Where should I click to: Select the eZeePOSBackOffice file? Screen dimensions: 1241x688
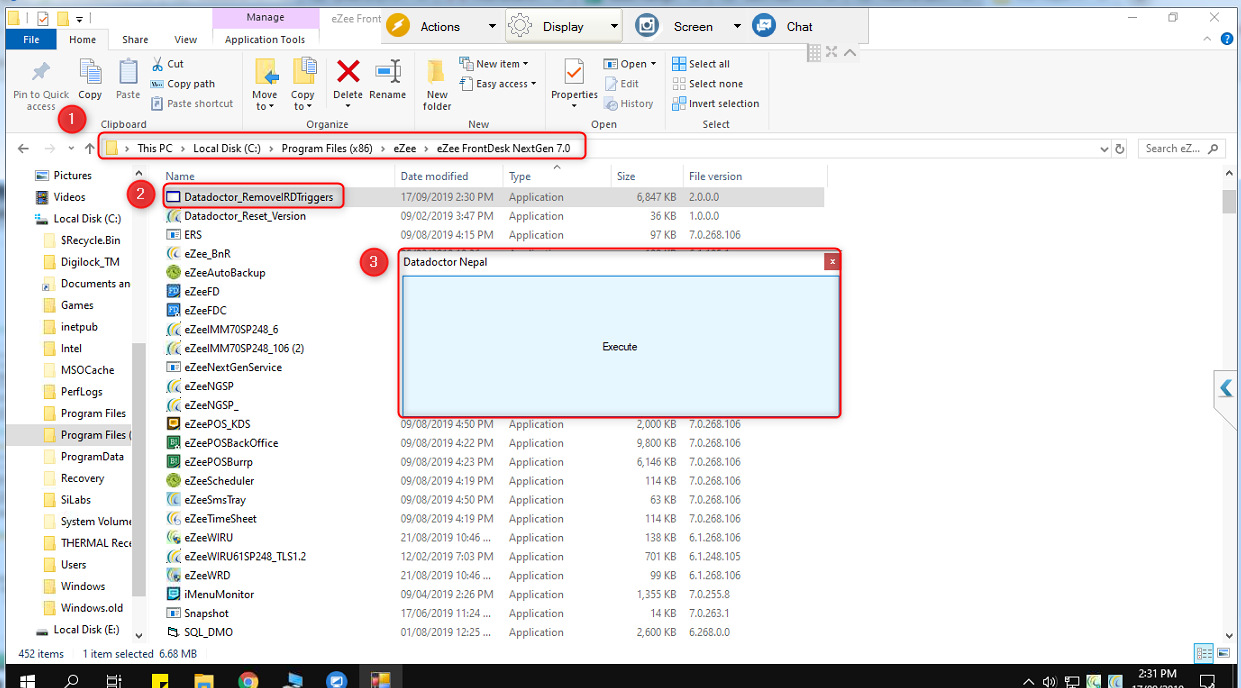point(231,443)
